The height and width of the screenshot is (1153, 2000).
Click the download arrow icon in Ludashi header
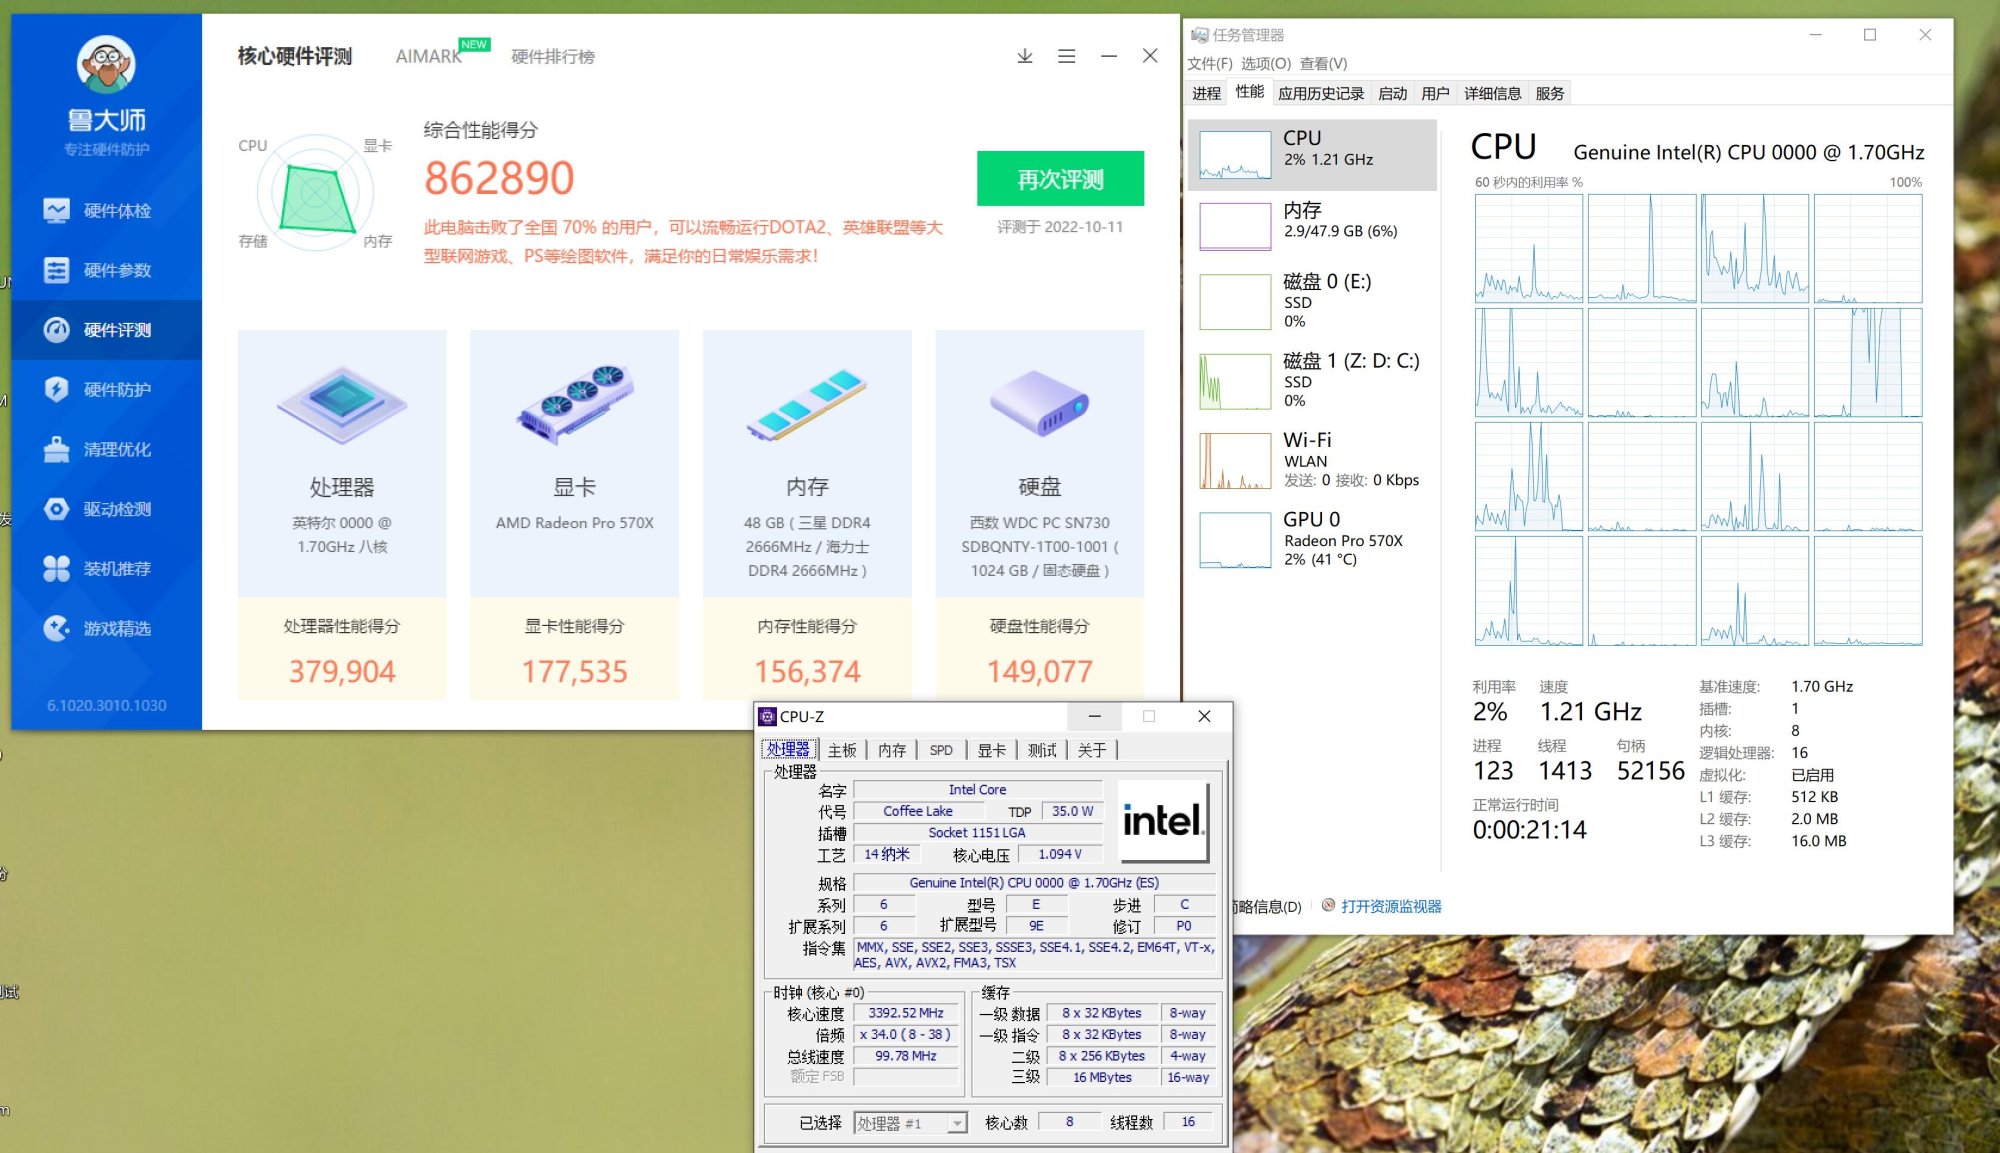pyautogui.click(x=1024, y=56)
